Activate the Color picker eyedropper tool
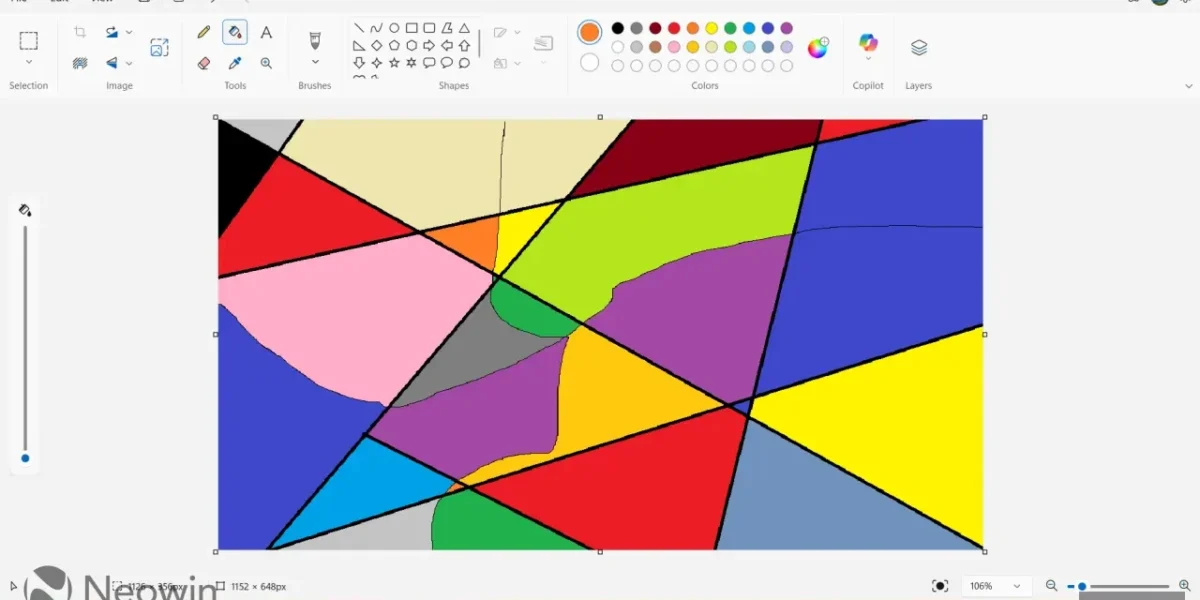Screen dimensions: 1200x600 pos(235,63)
